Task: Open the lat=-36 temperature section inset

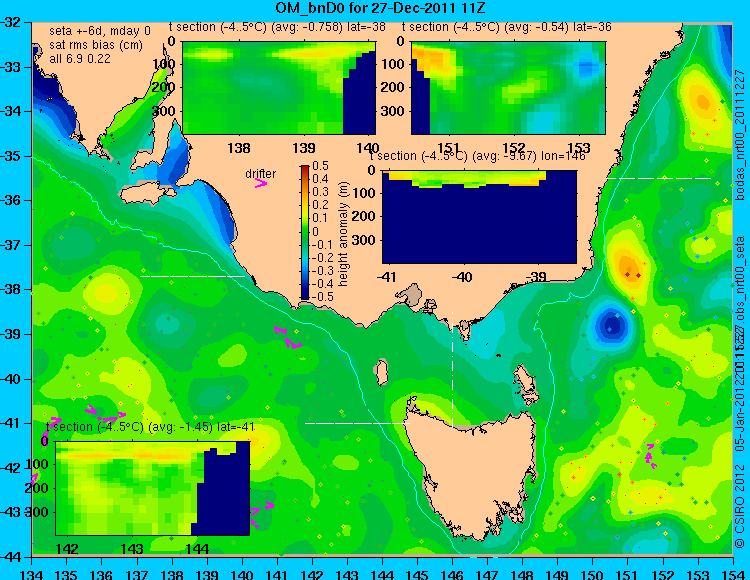Action: (x=508, y=88)
